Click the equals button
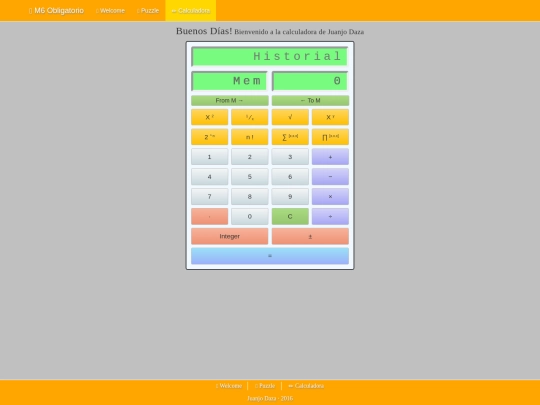 tap(270, 256)
